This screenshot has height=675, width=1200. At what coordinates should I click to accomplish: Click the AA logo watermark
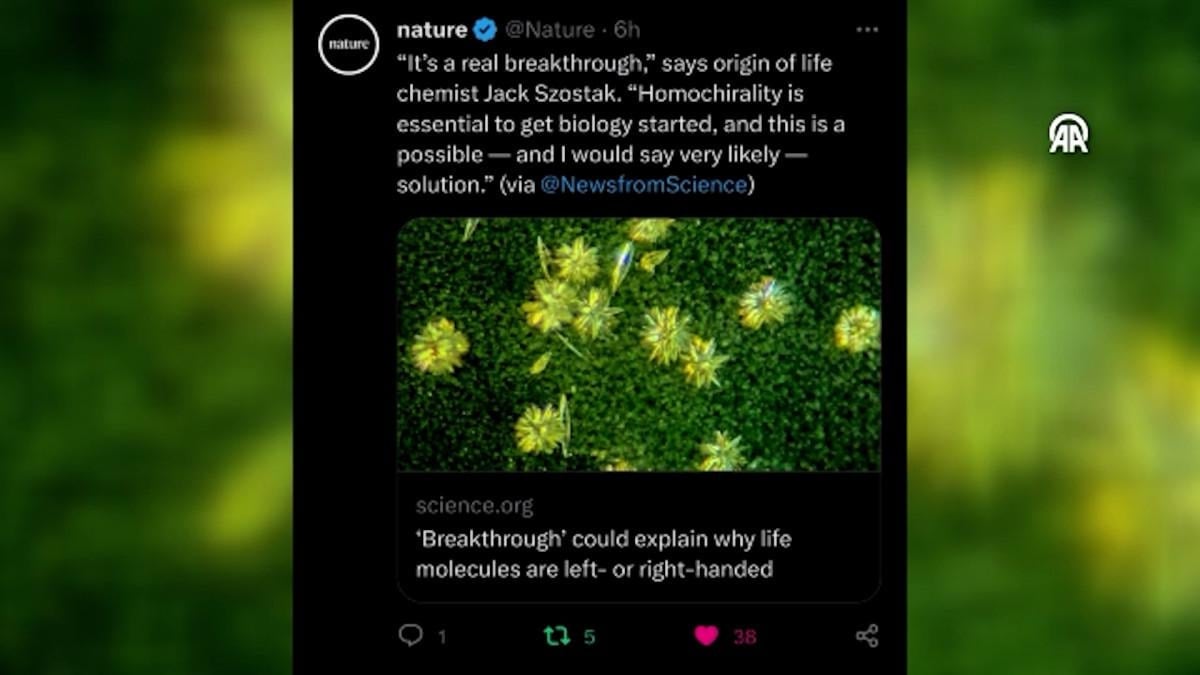[x=1068, y=134]
